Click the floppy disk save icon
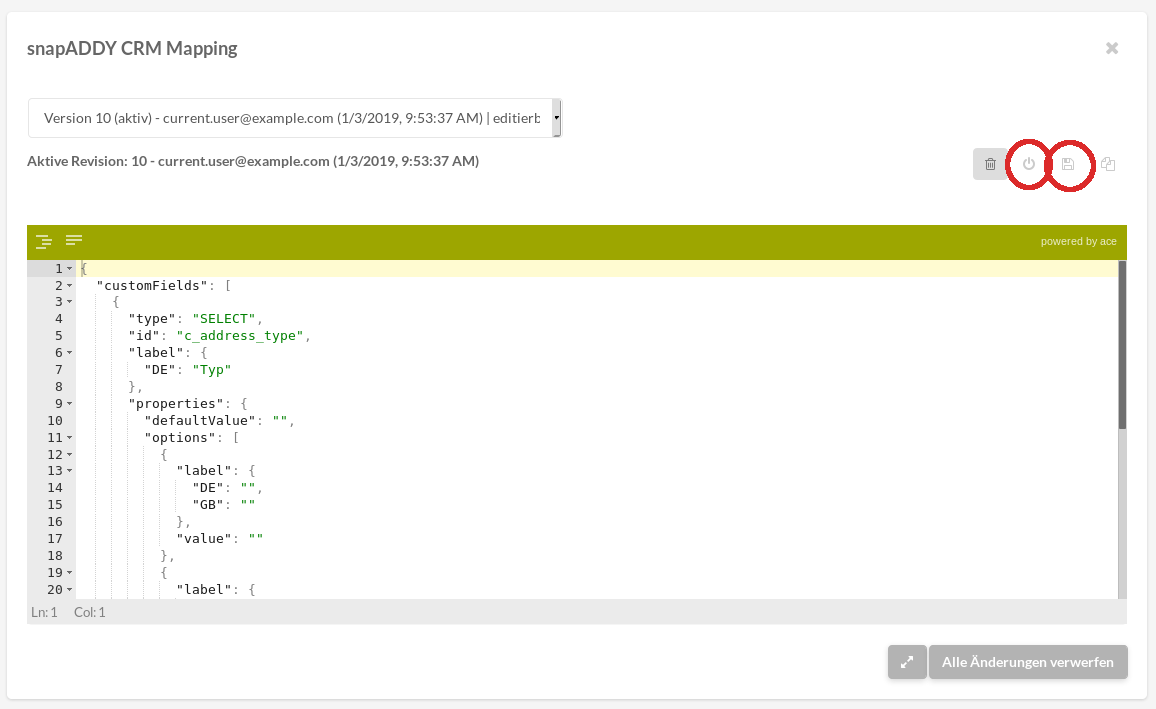1156x709 pixels. pyautogui.click(x=1068, y=164)
